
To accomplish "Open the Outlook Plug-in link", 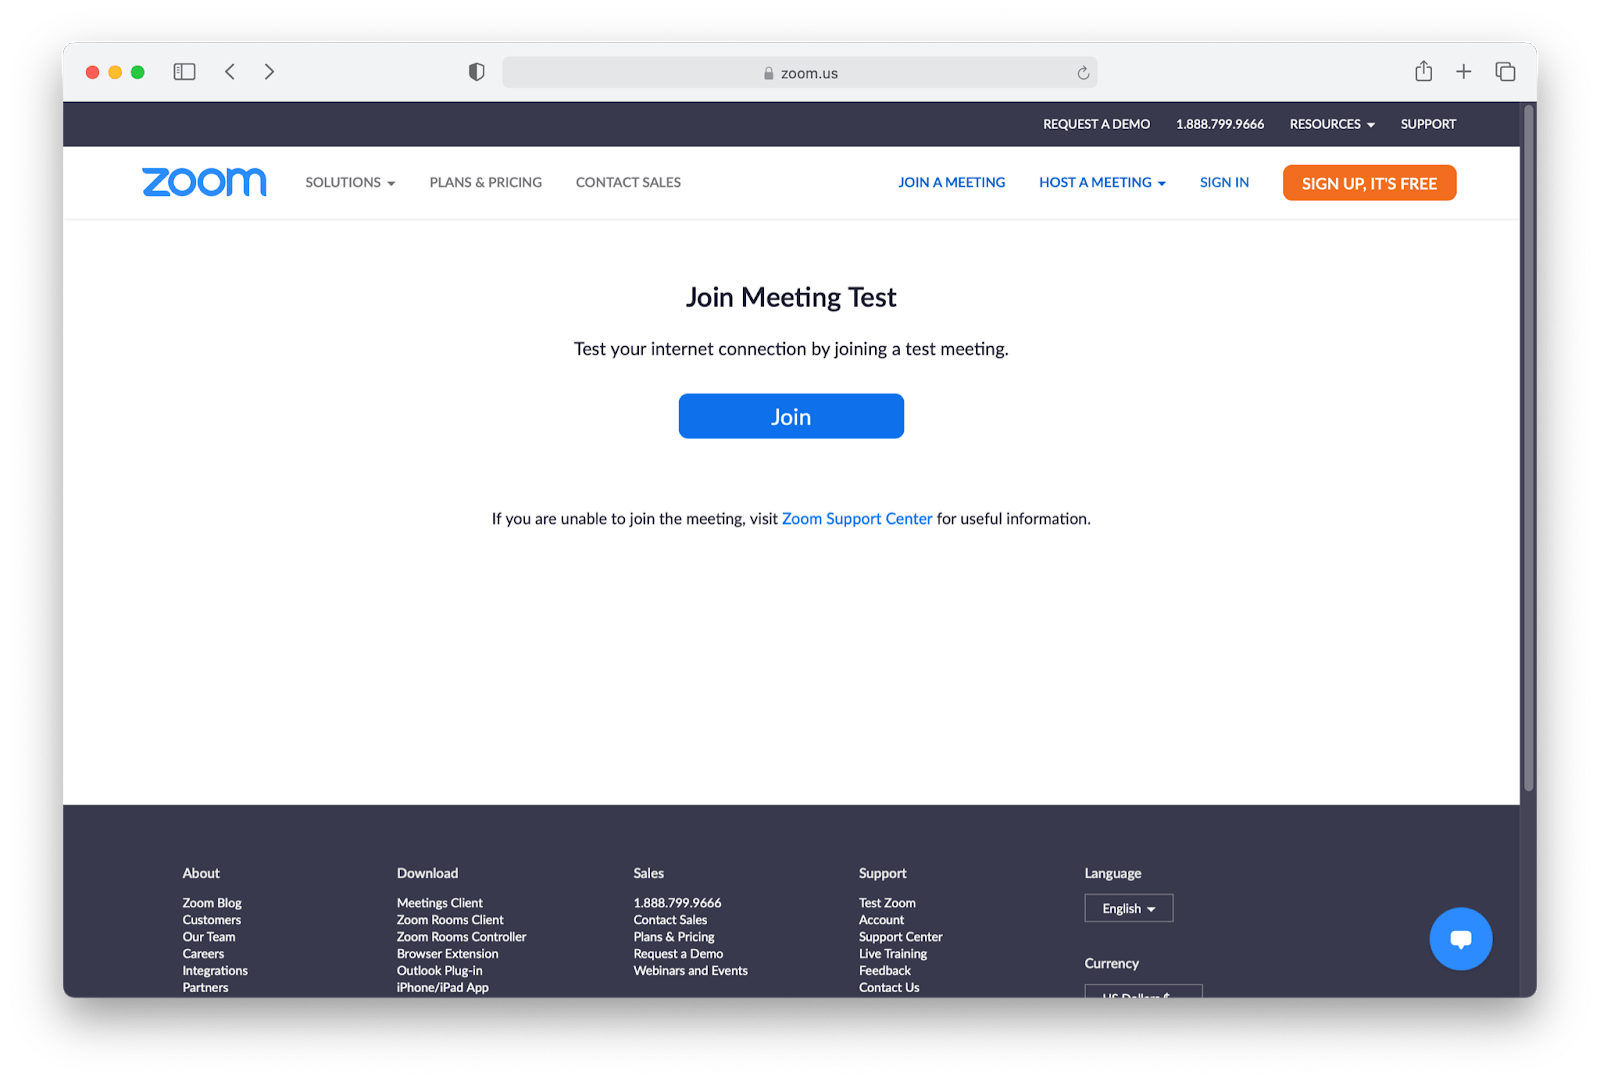I will click(x=439, y=971).
